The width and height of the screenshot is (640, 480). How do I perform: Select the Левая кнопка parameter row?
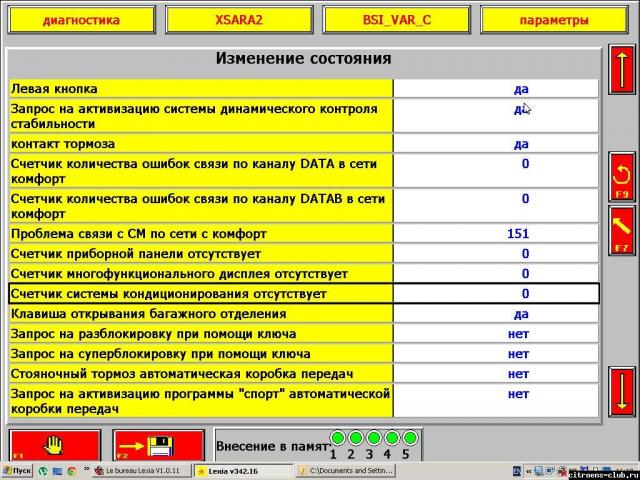(200, 88)
